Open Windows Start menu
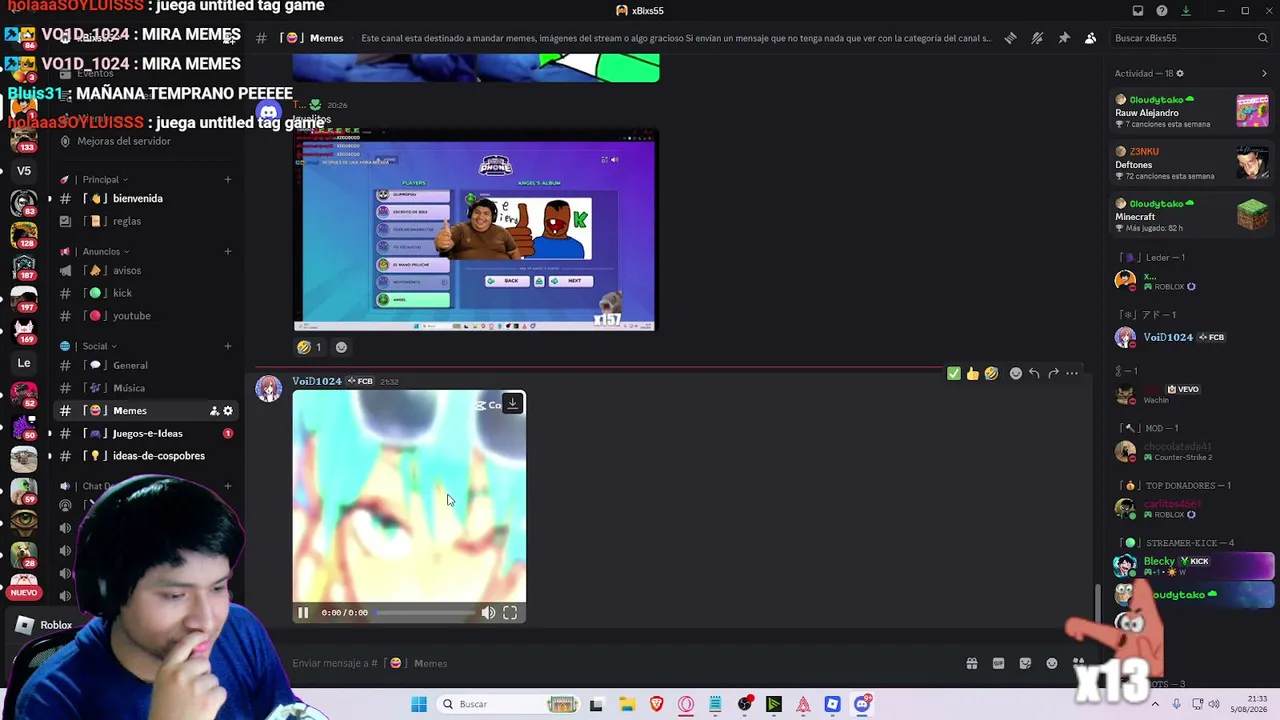The height and width of the screenshot is (720, 1280). [x=419, y=704]
